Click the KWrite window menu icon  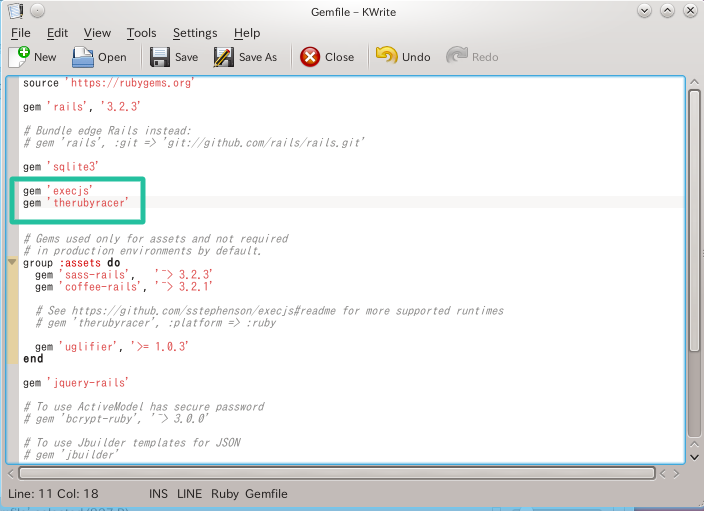pyautogui.click(x=15, y=11)
